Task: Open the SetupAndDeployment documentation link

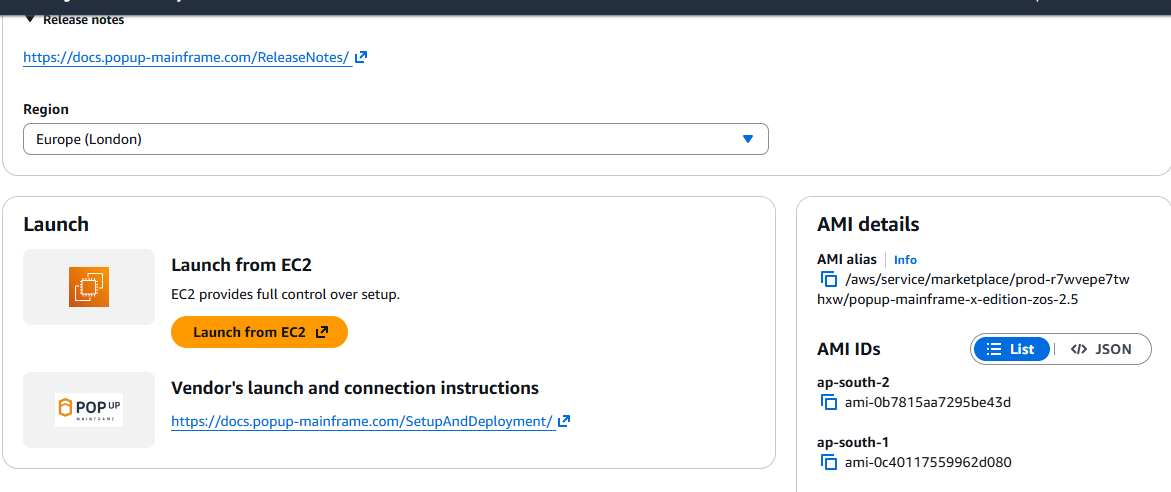Action: [363, 421]
